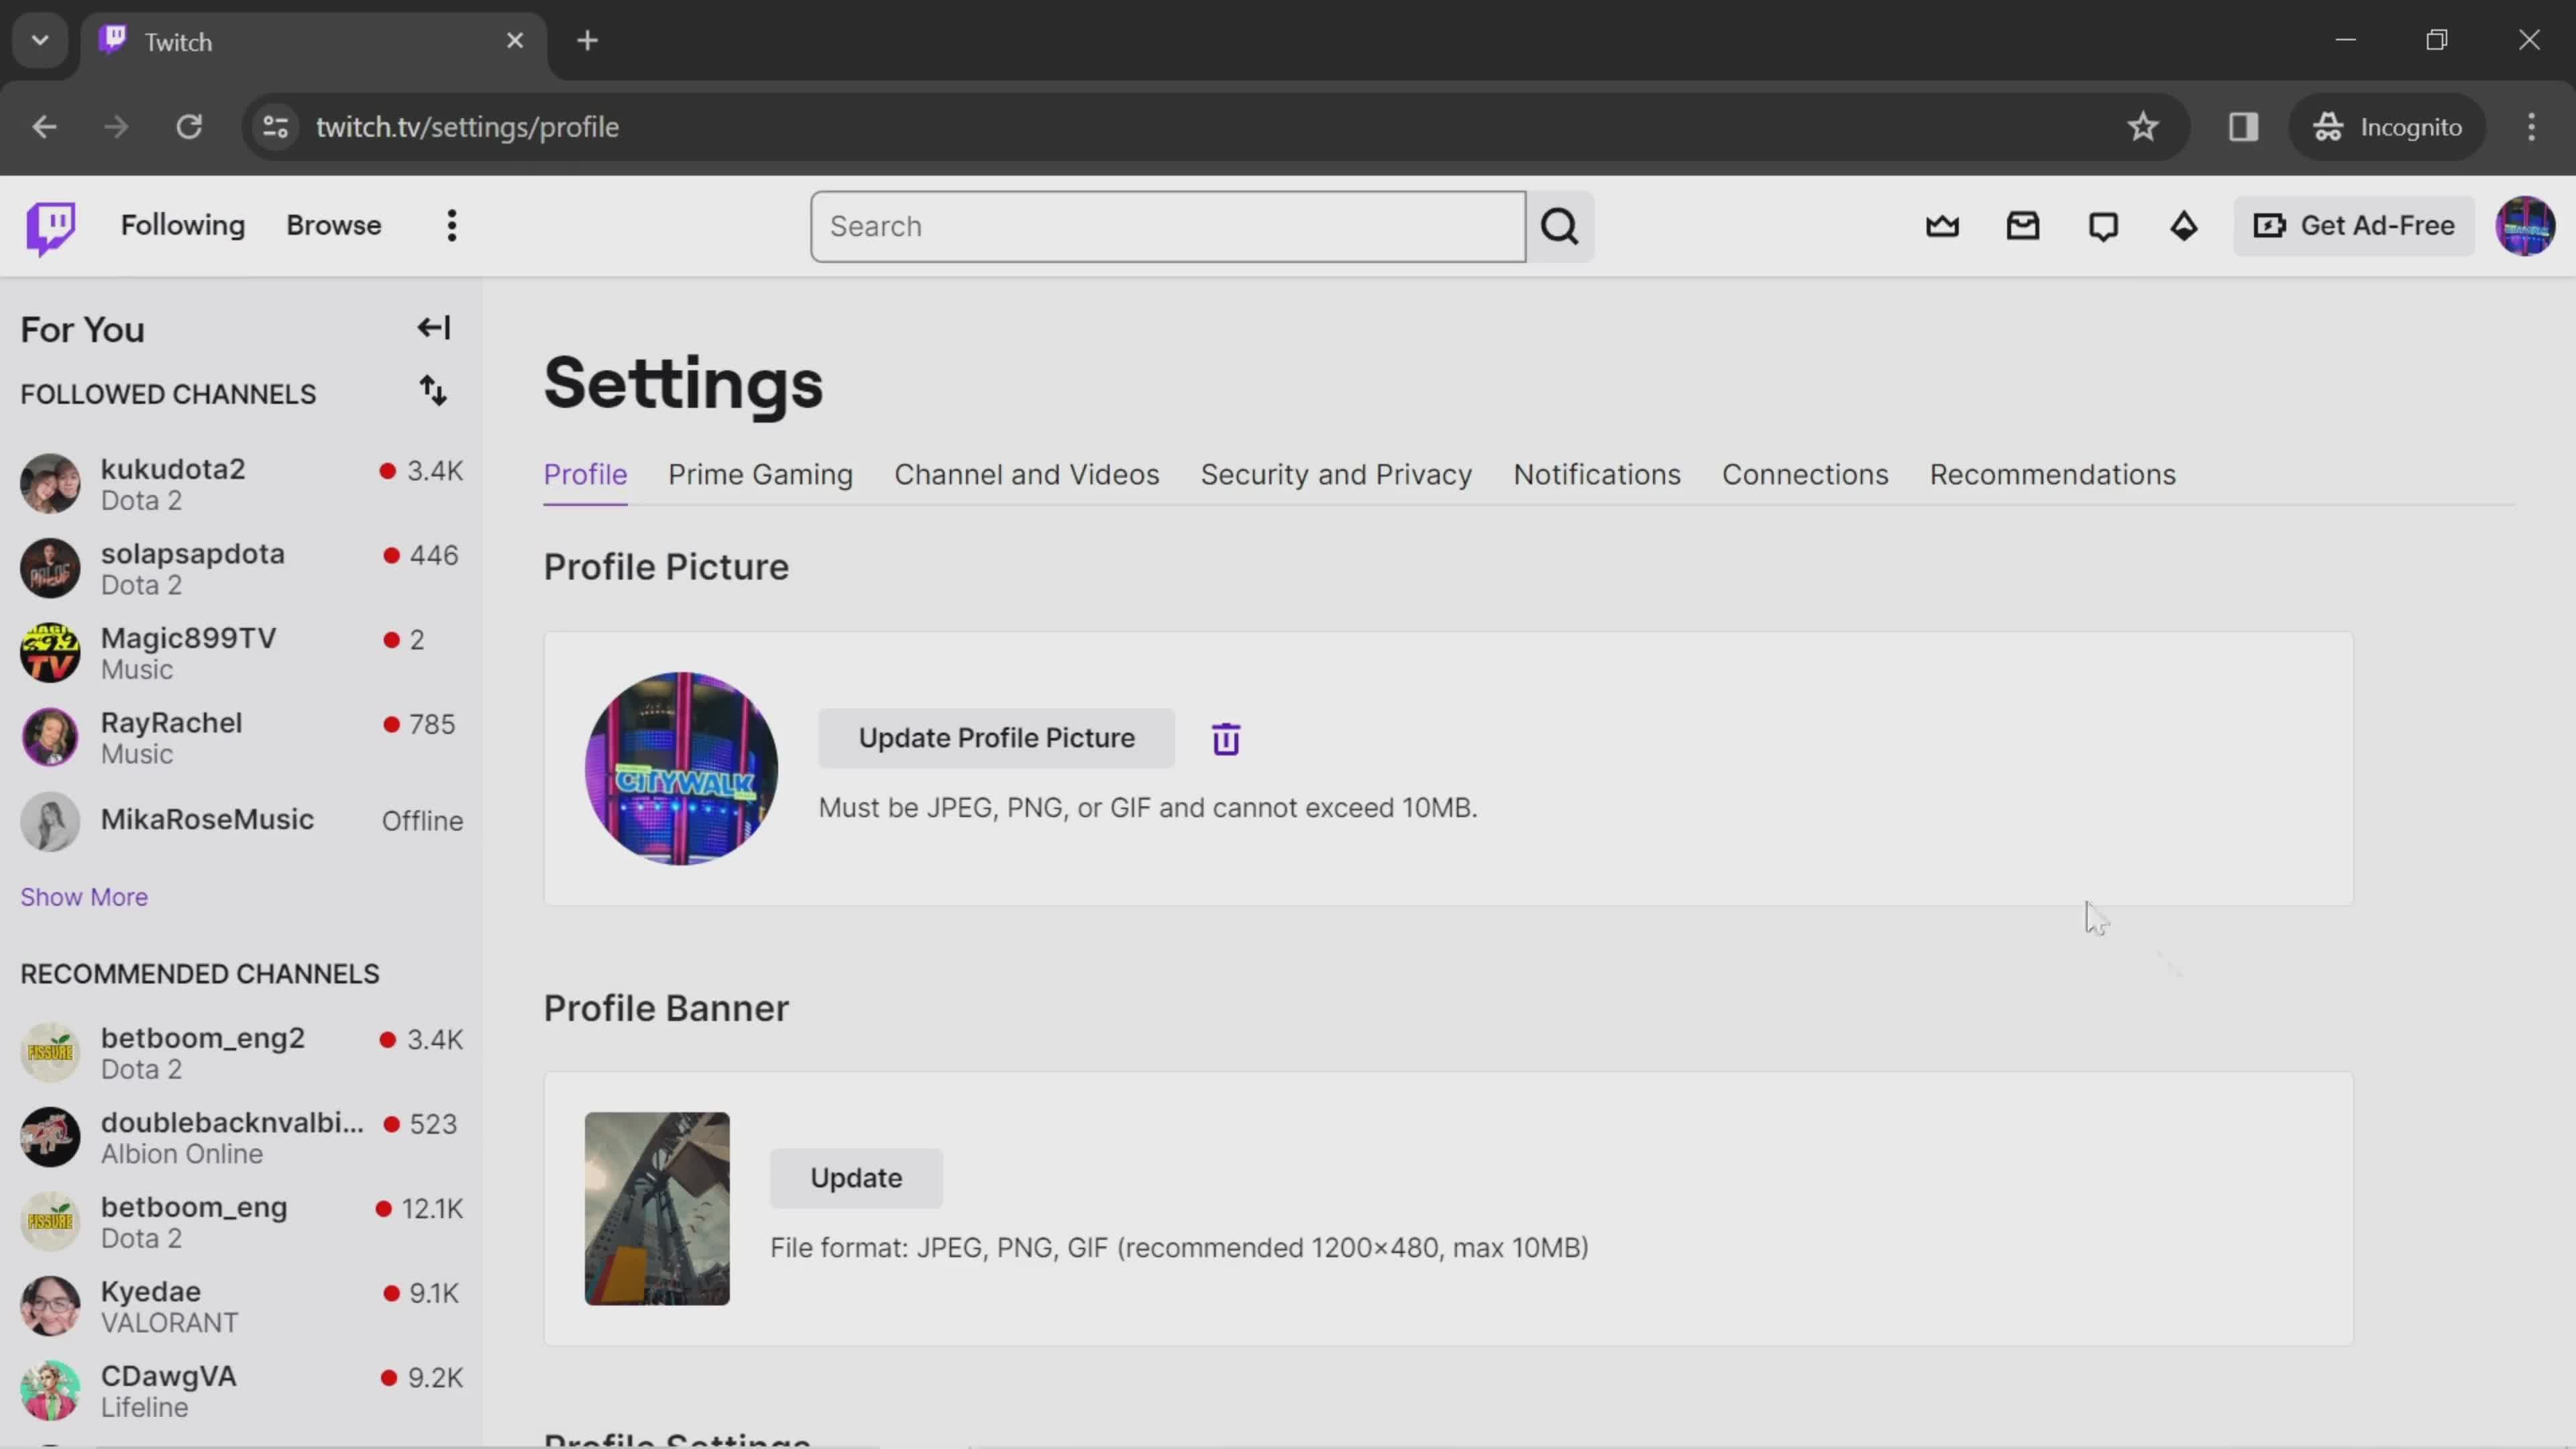The width and height of the screenshot is (2576, 1449).
Task: Click the Get Bits diamond icon
Action: point(2184,226)
